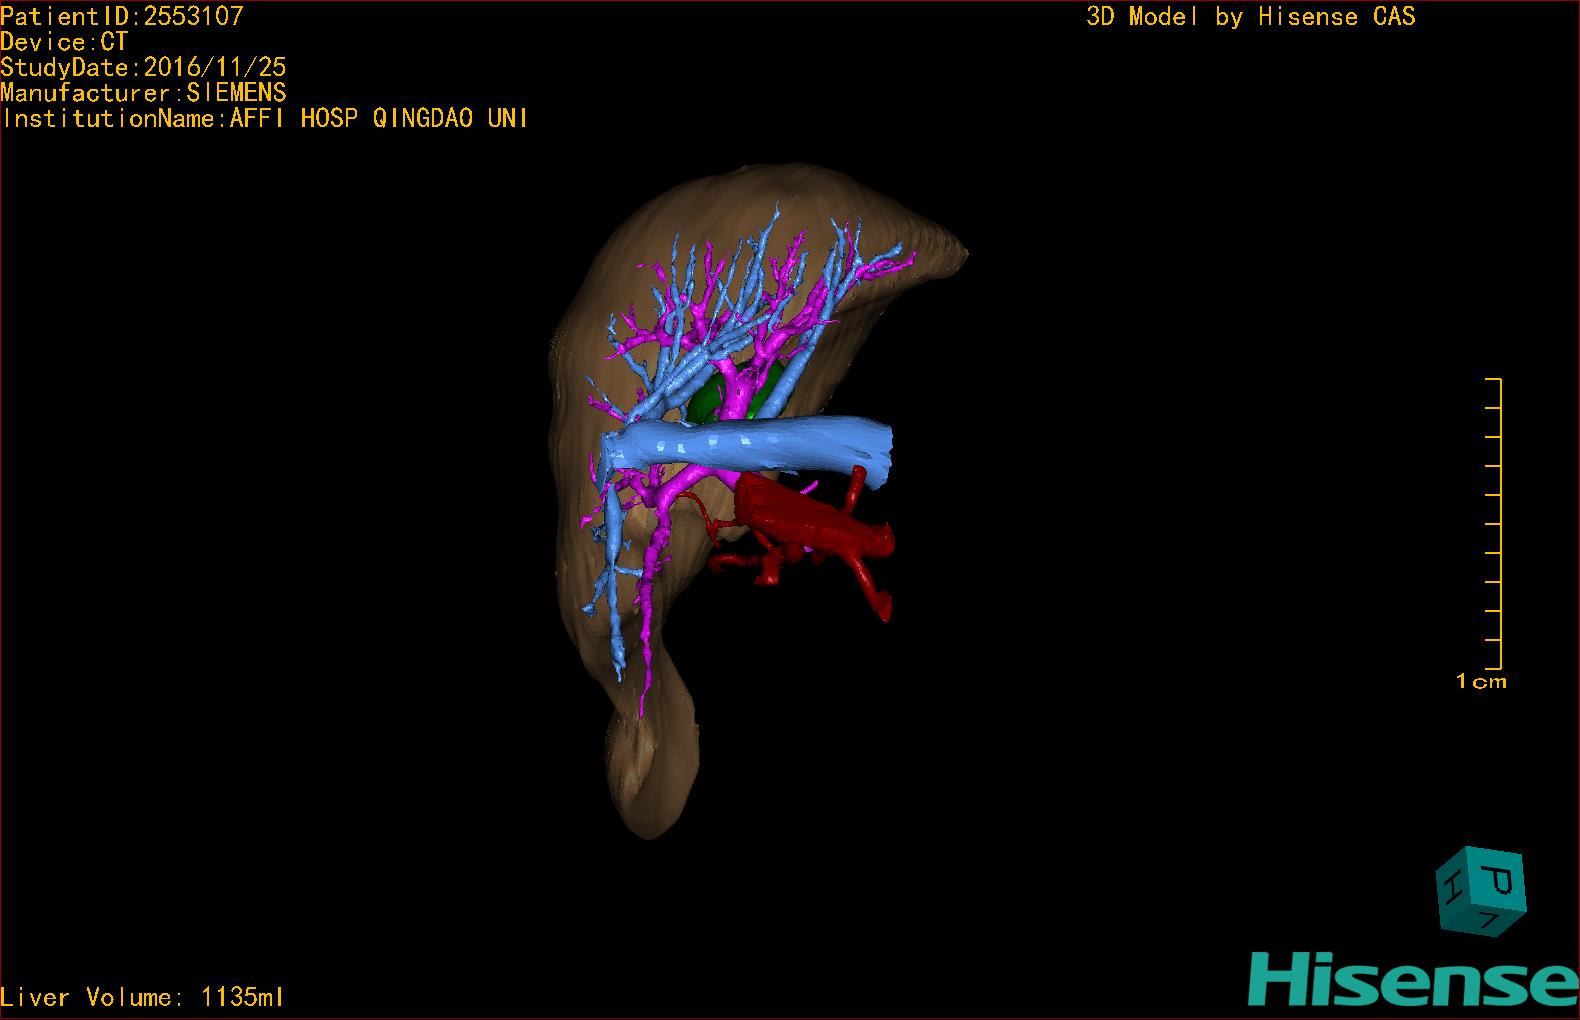Click the InstitutionName:AFFI HOSP QINGDAO UNI text

tap(265, 118)
